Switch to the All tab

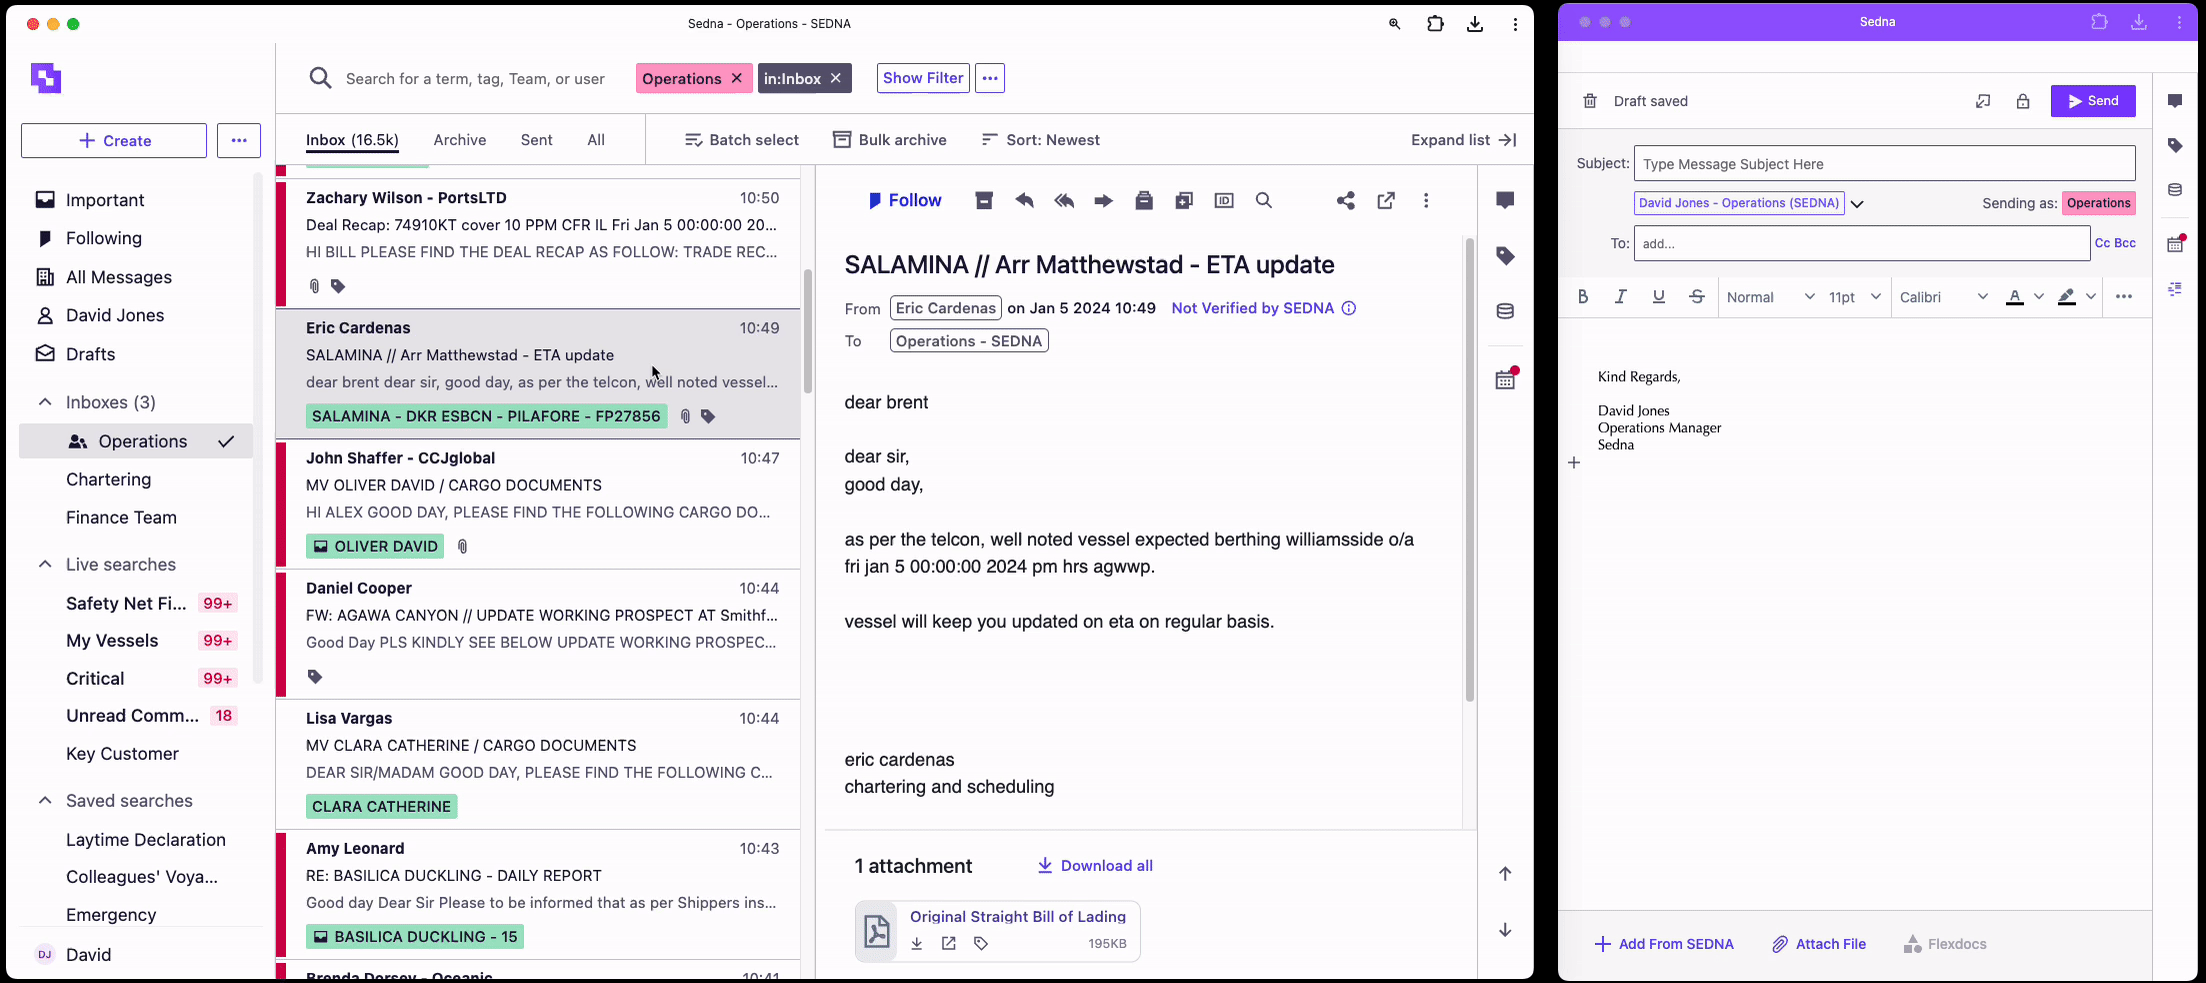coord(596,140)
